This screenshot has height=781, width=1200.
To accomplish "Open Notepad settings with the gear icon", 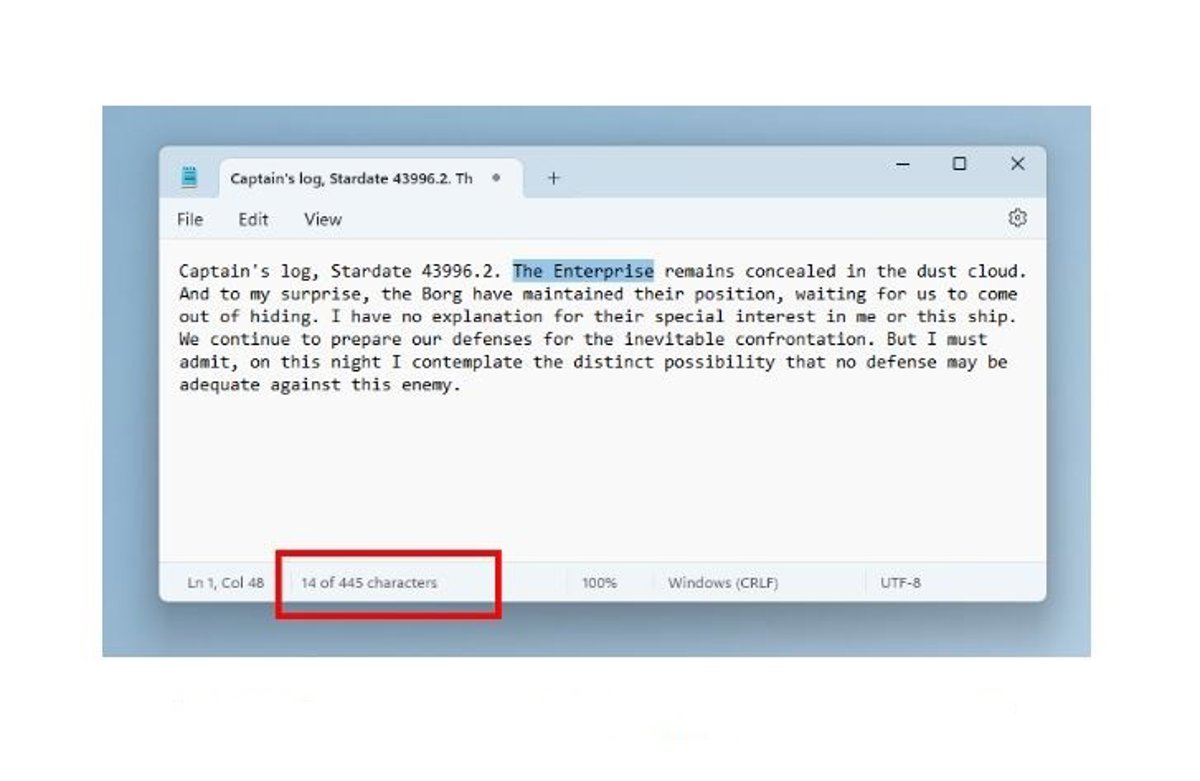I will coord(1017,218).
